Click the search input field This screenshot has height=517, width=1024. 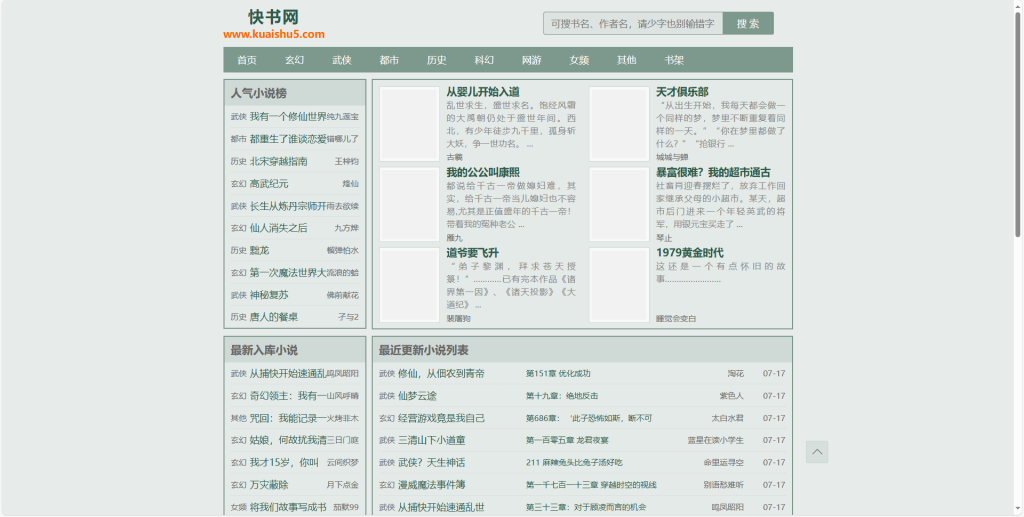coord(633,23)
